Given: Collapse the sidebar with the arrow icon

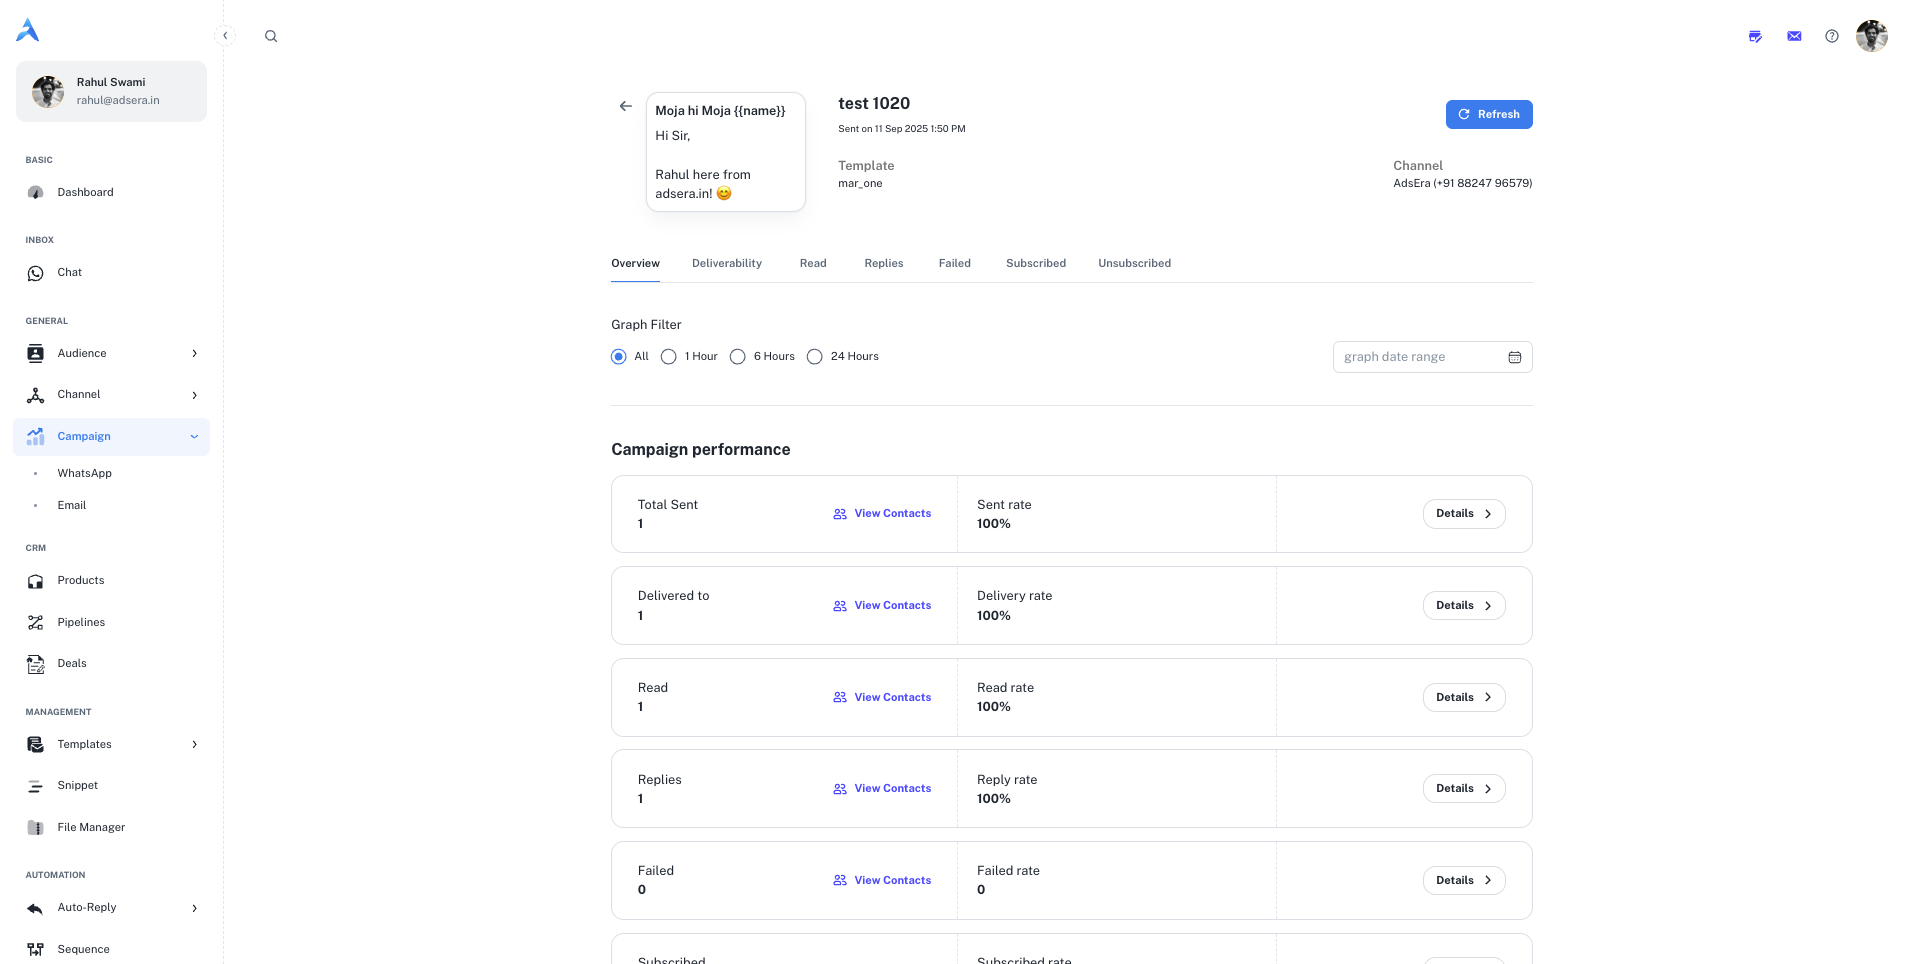Looking at the screenshot, I should tap(225, 36).
